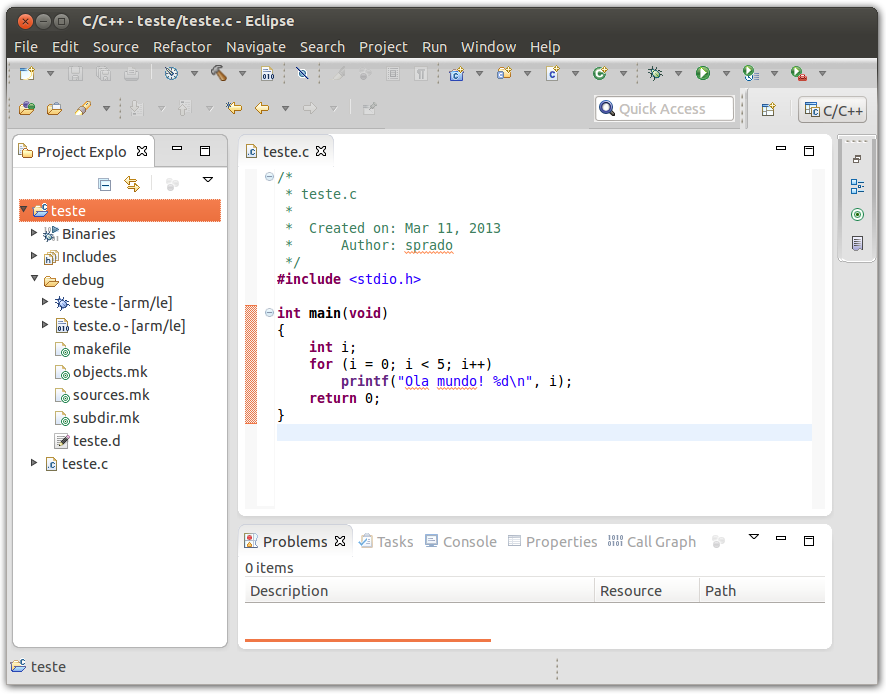The image size is (886, 697).
Task: Select teste.d in the project tree
Action: pos(88,441)
